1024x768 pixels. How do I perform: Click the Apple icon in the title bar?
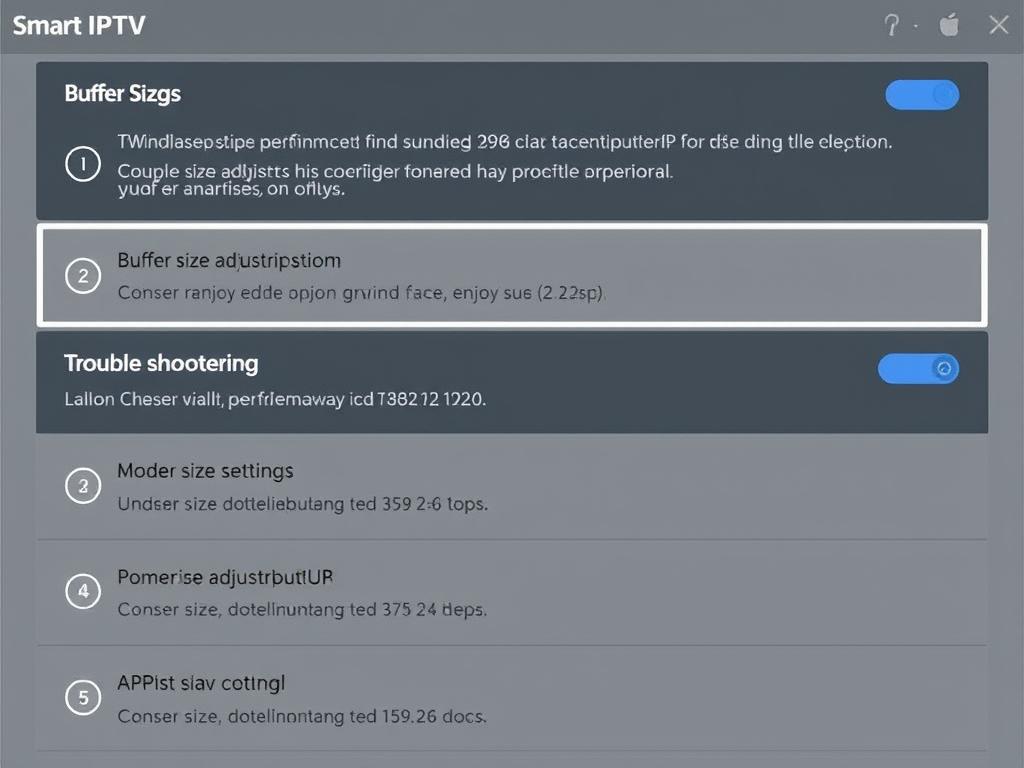click(x=948, y=25)
